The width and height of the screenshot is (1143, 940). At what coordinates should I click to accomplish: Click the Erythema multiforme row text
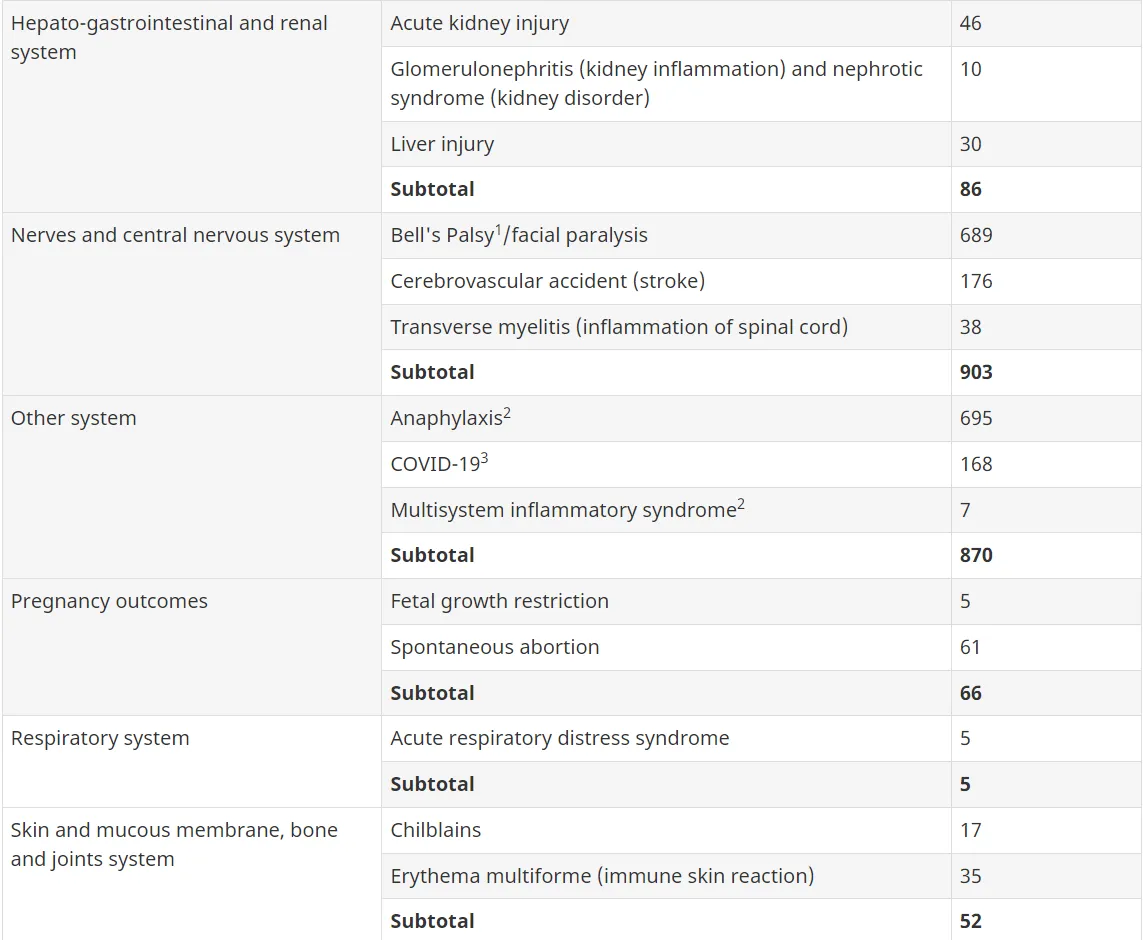pyautogui.click(x=602, y=876)
